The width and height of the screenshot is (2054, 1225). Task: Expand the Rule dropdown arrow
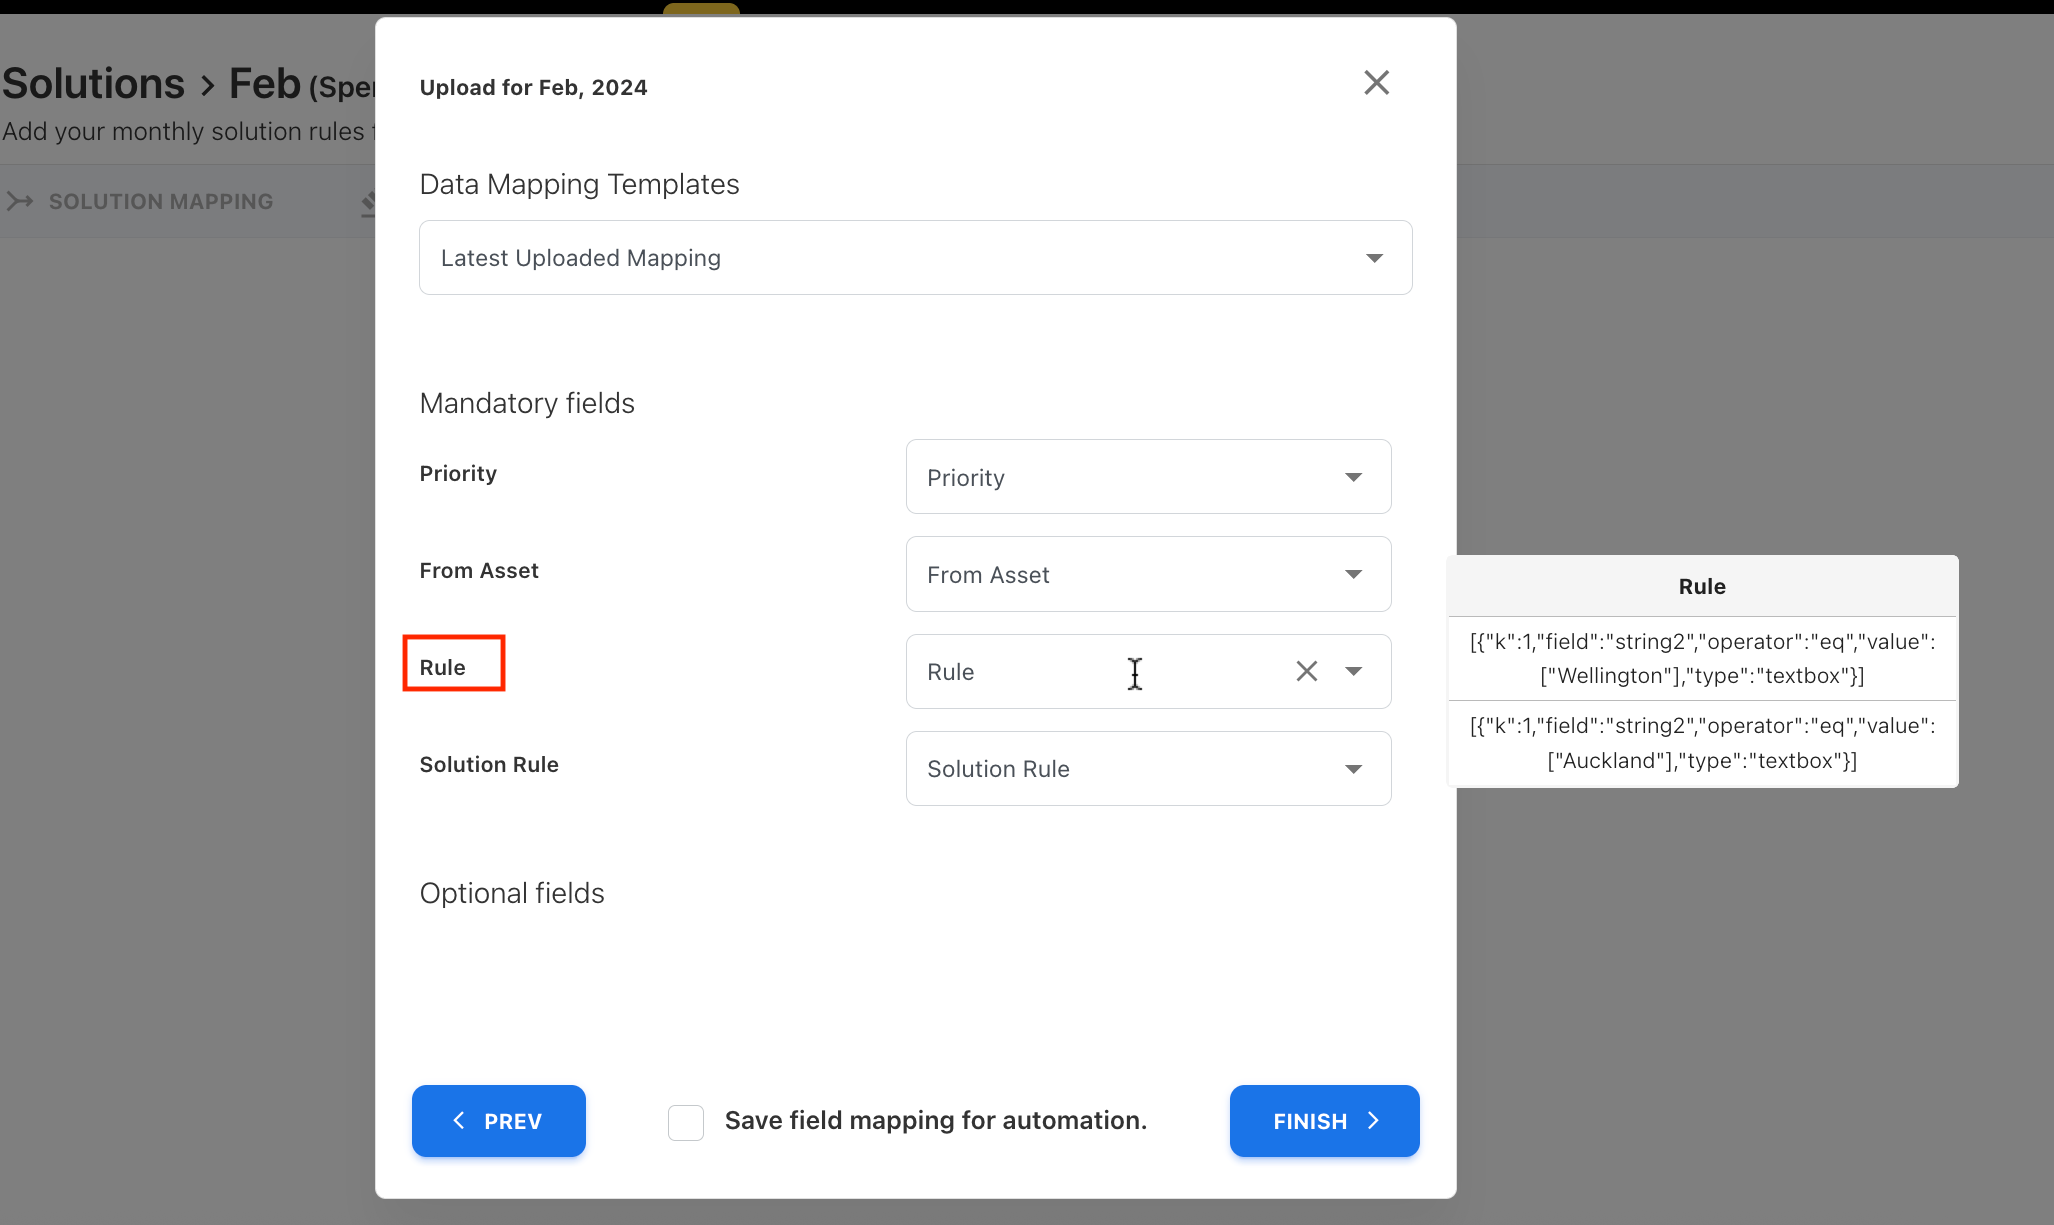click(1353, 671)
